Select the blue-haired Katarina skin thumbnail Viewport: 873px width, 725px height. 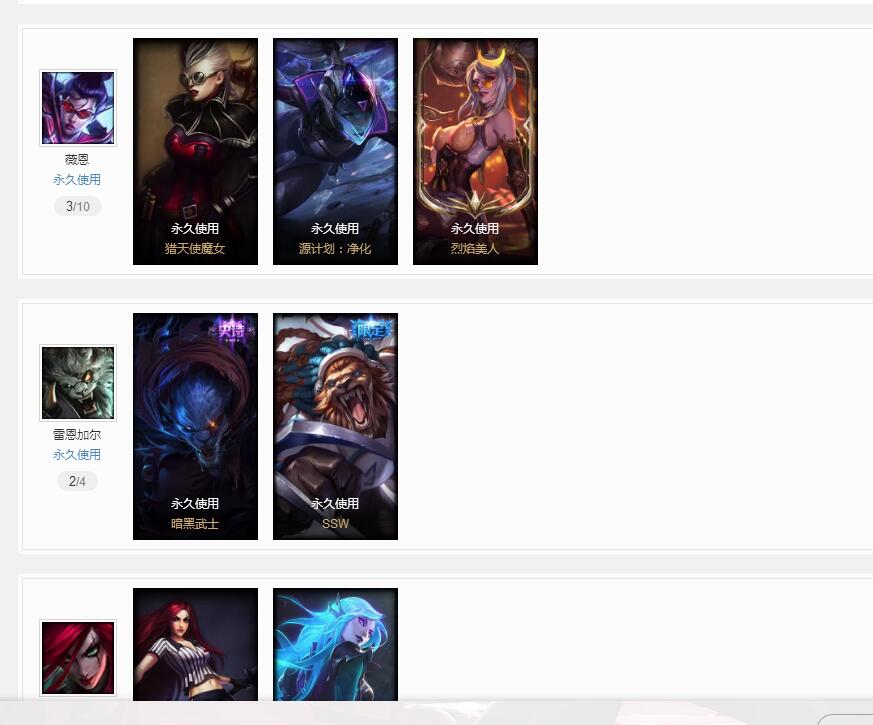coord(335,644)
